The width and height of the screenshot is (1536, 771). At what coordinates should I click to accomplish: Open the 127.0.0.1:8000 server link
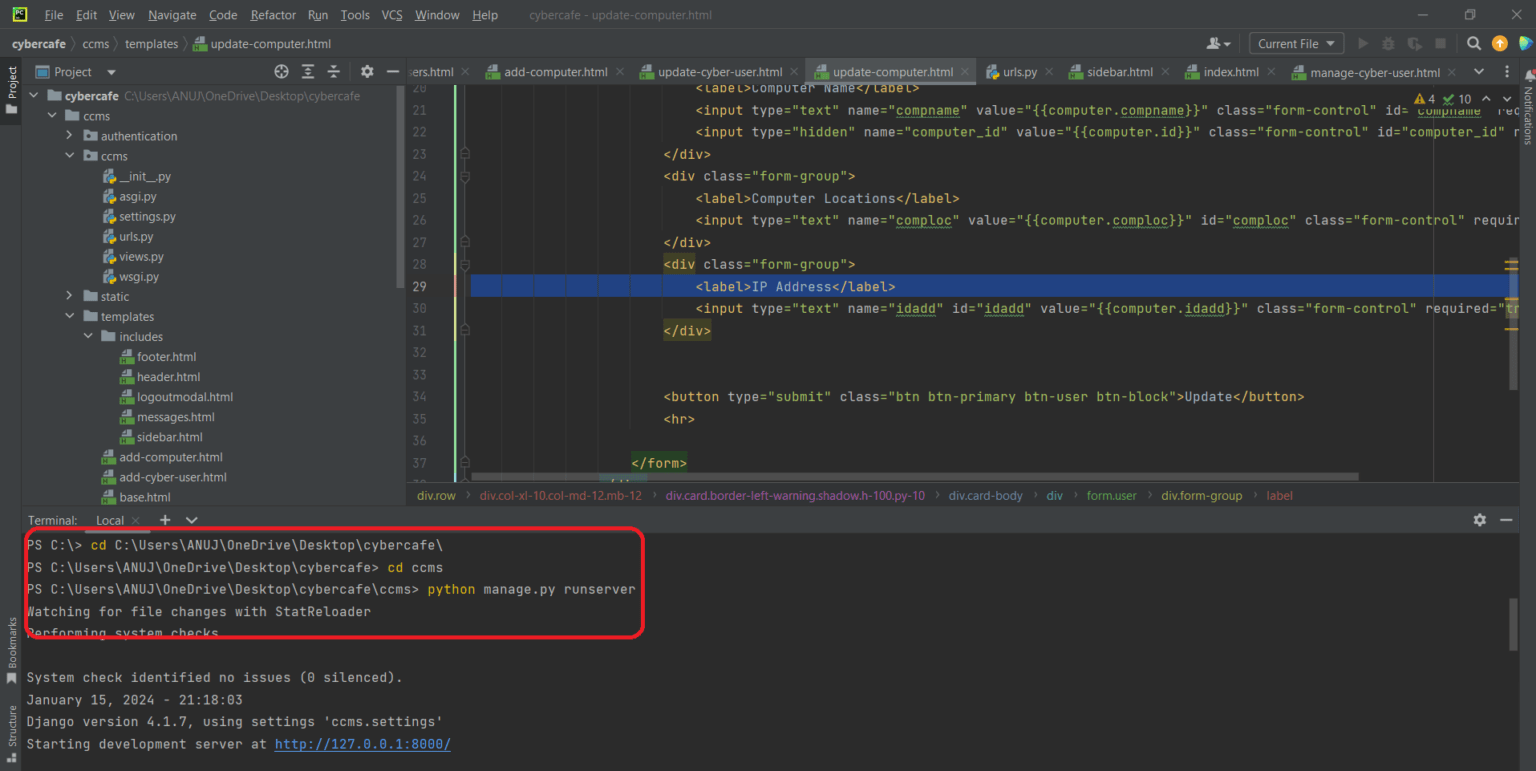tap(362, 744)
